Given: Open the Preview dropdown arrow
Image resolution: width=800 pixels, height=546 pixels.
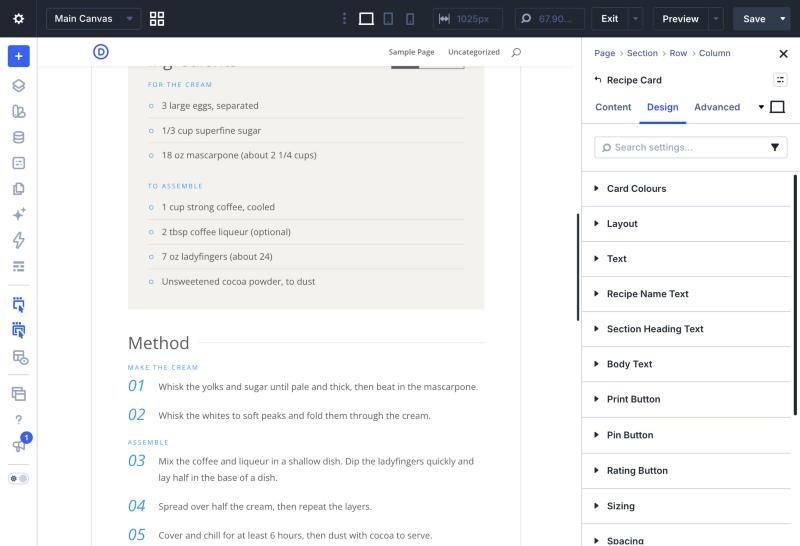Looking at the screenshot, I should pyautogui.click(x=716, y=19).
